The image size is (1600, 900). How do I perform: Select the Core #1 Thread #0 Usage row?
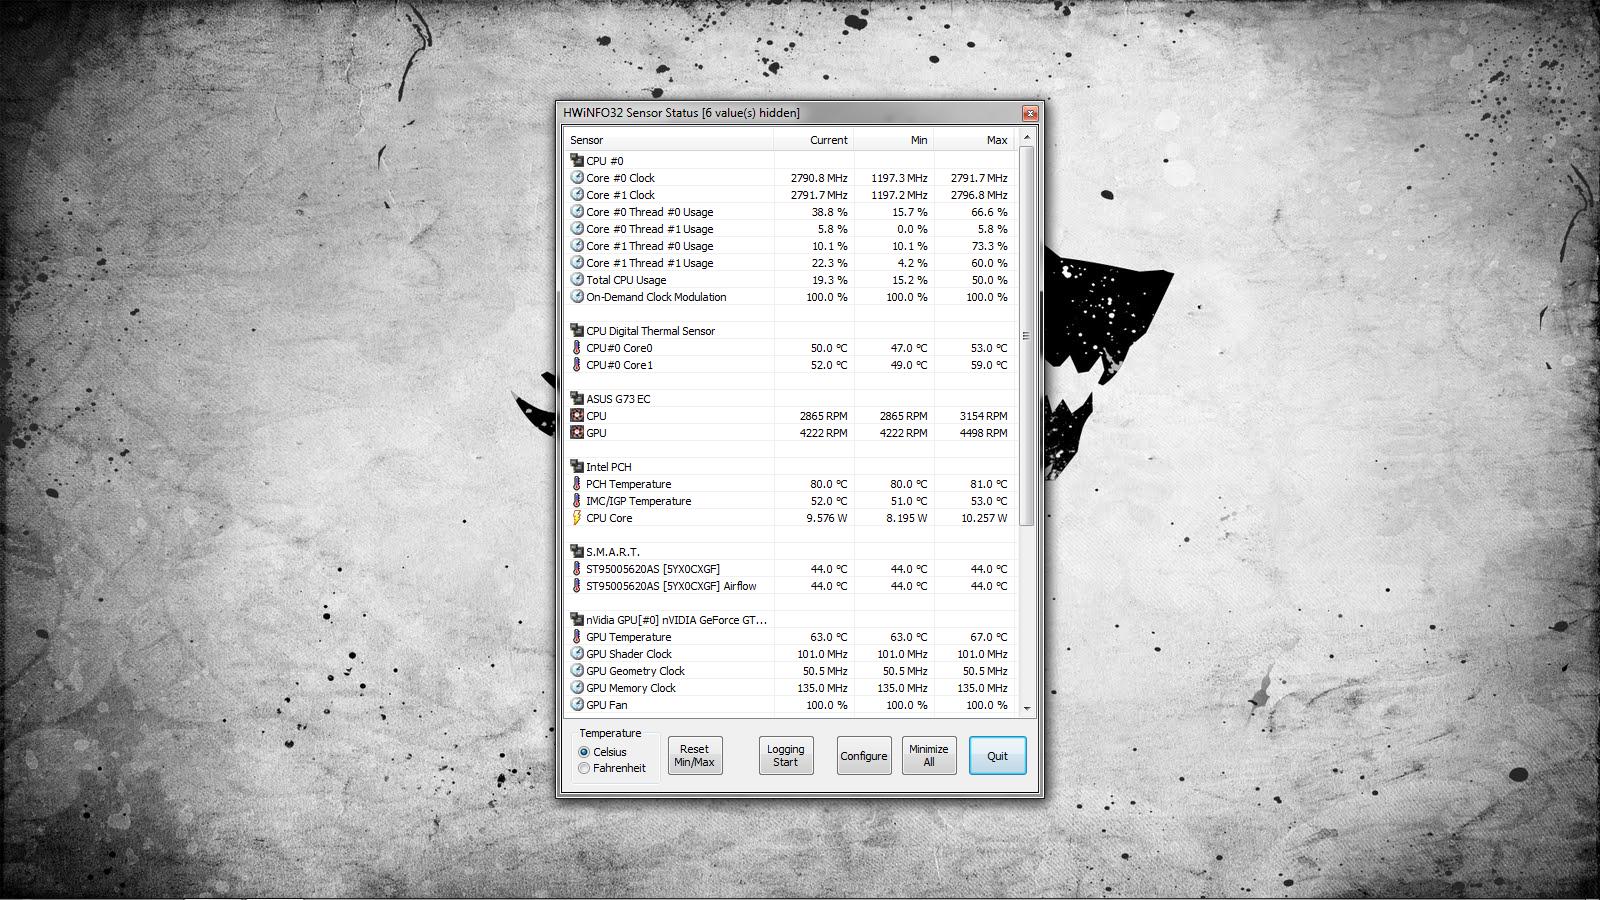790,246
